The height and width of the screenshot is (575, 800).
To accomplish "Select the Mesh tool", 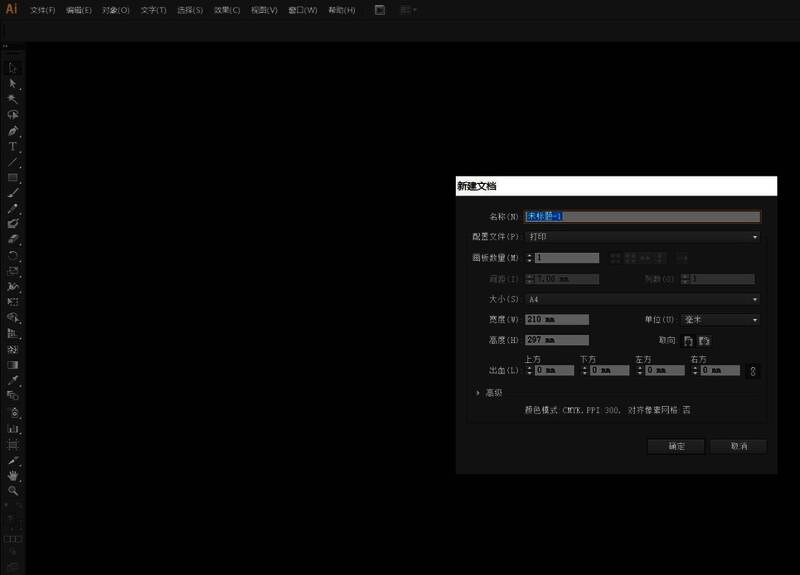I will (x=13, y=349).
